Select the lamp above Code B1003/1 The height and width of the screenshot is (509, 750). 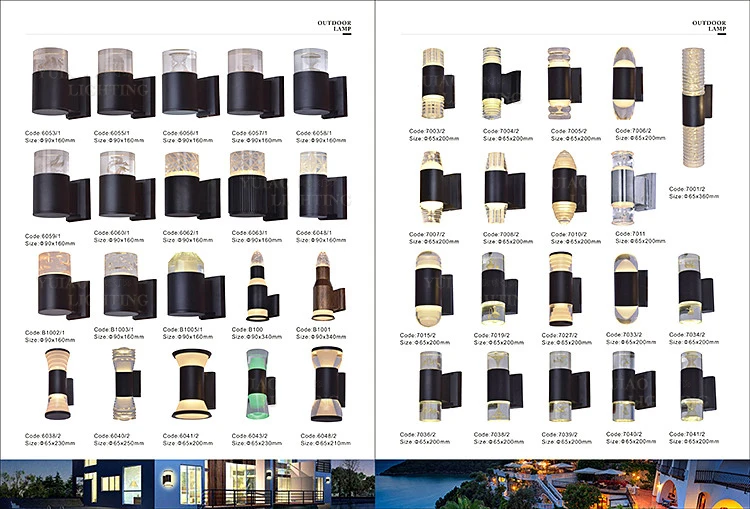(x=130, y=286)
